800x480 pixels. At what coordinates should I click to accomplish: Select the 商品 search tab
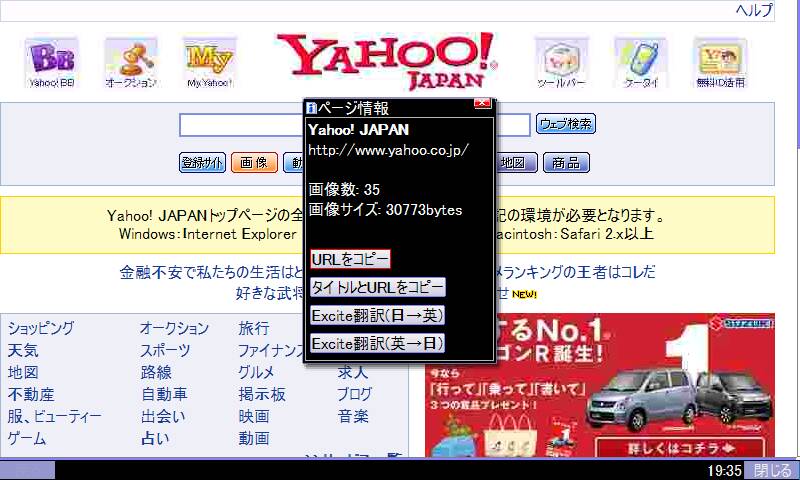(x=566, y=163)
